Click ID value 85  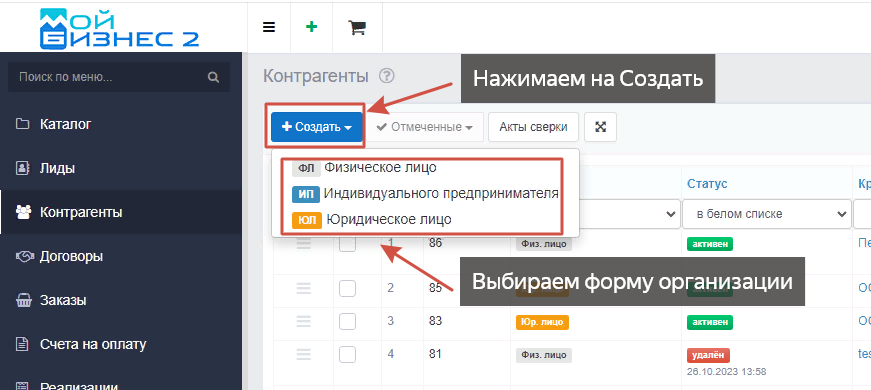point(436,287)
